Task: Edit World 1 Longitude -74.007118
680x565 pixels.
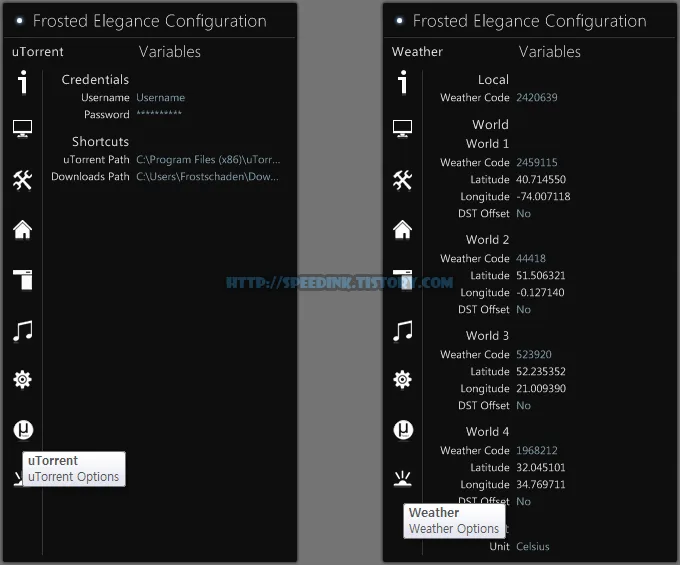Action: pyautogui.click(x=543, y=196)
